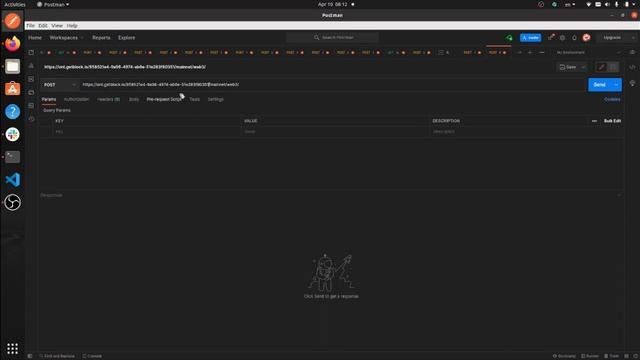Click the Upgrade button
Screen dimensions: 640x360
click(612, 38)
